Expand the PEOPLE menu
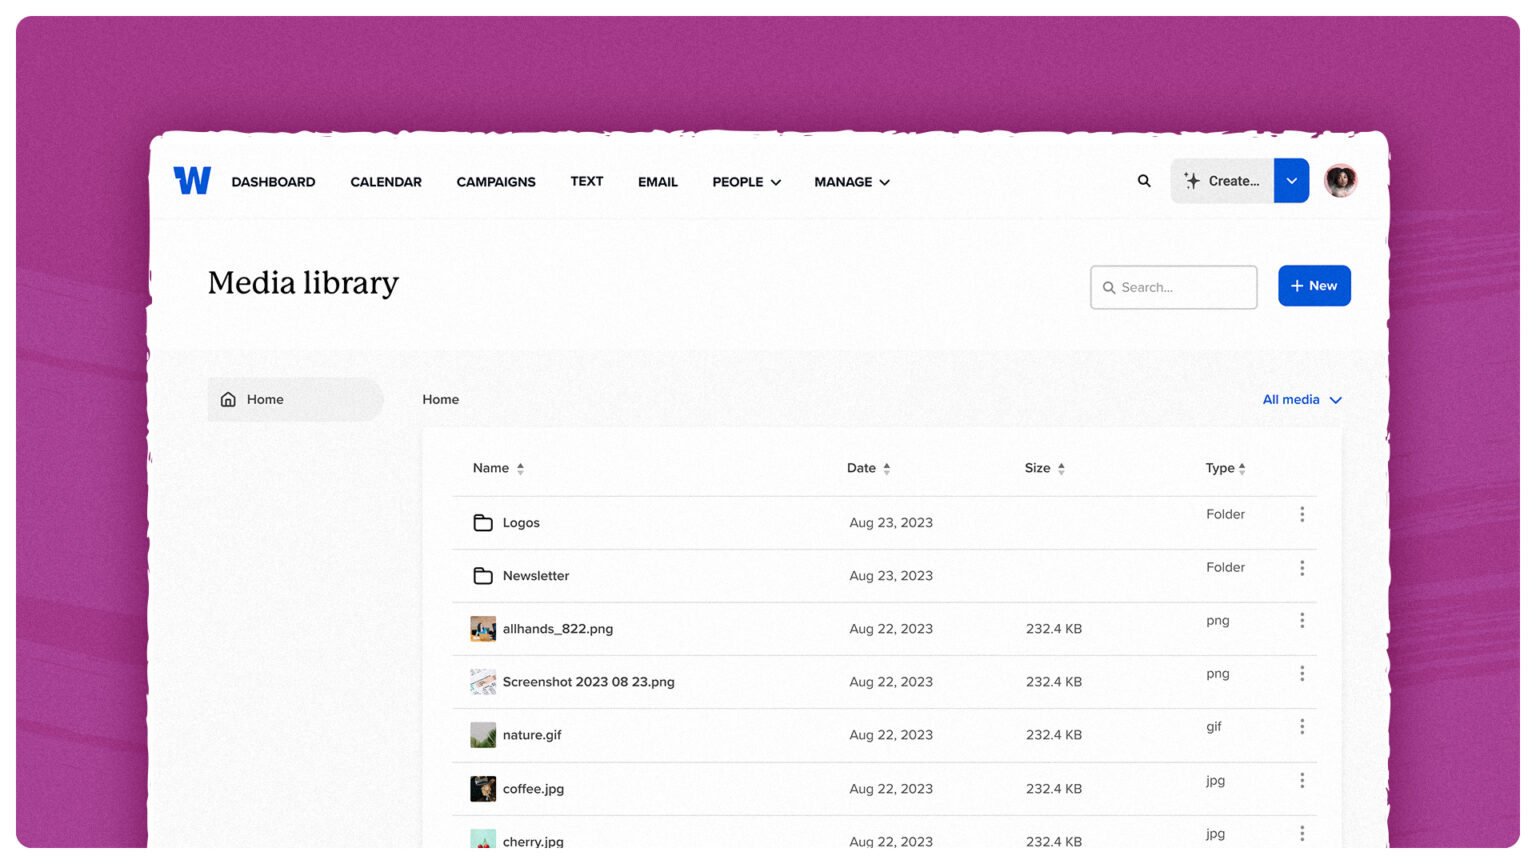This screenshot has height=864, width=1536. click(746, 182)
